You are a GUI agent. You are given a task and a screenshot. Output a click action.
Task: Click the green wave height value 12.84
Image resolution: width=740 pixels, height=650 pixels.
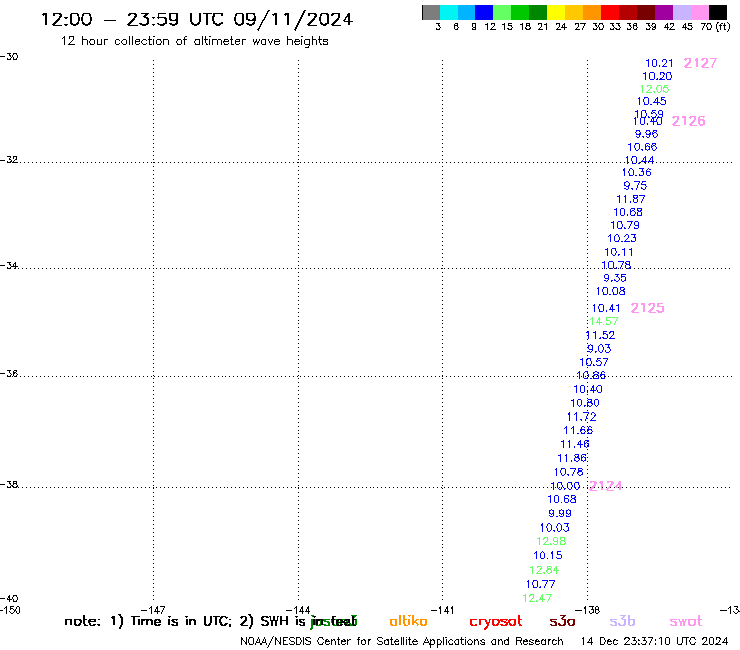click(544, 570)
